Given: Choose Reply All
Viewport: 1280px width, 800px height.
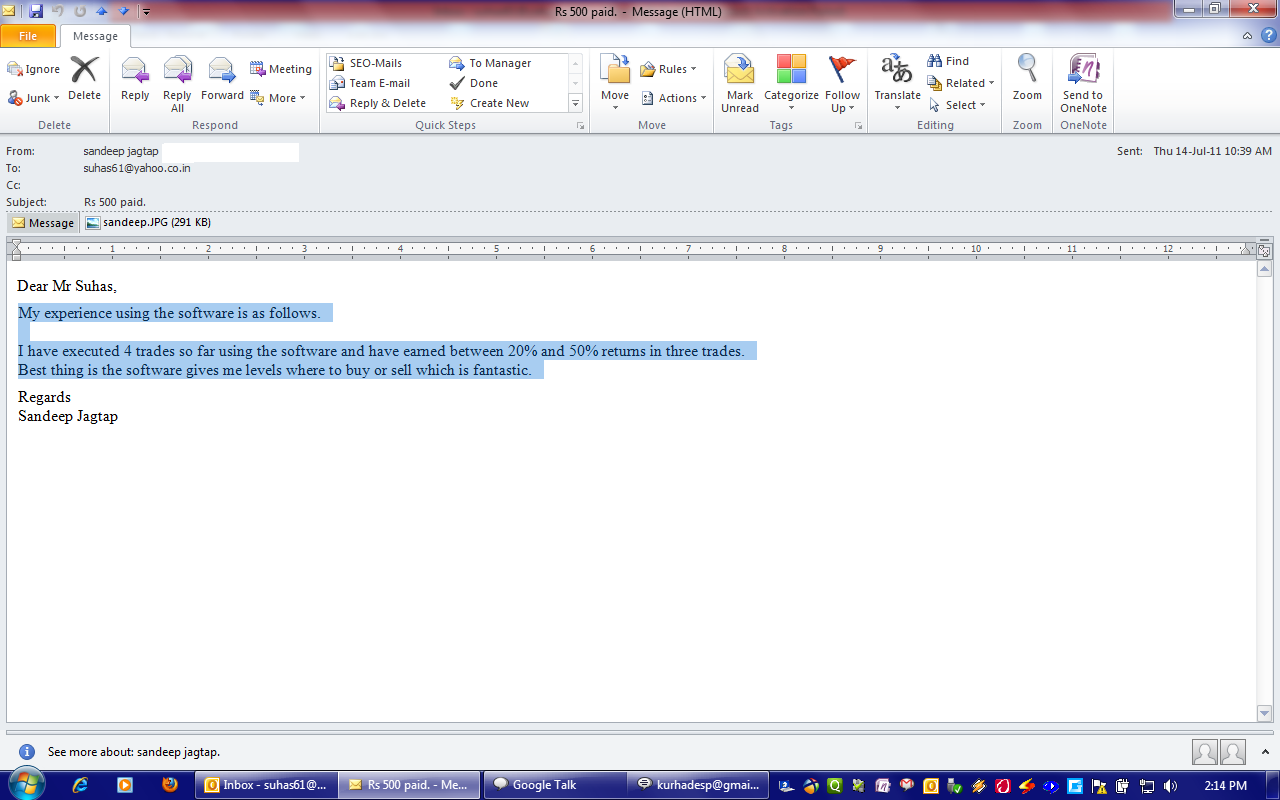Looking at the screenshot, I should [x=177, y=84].
